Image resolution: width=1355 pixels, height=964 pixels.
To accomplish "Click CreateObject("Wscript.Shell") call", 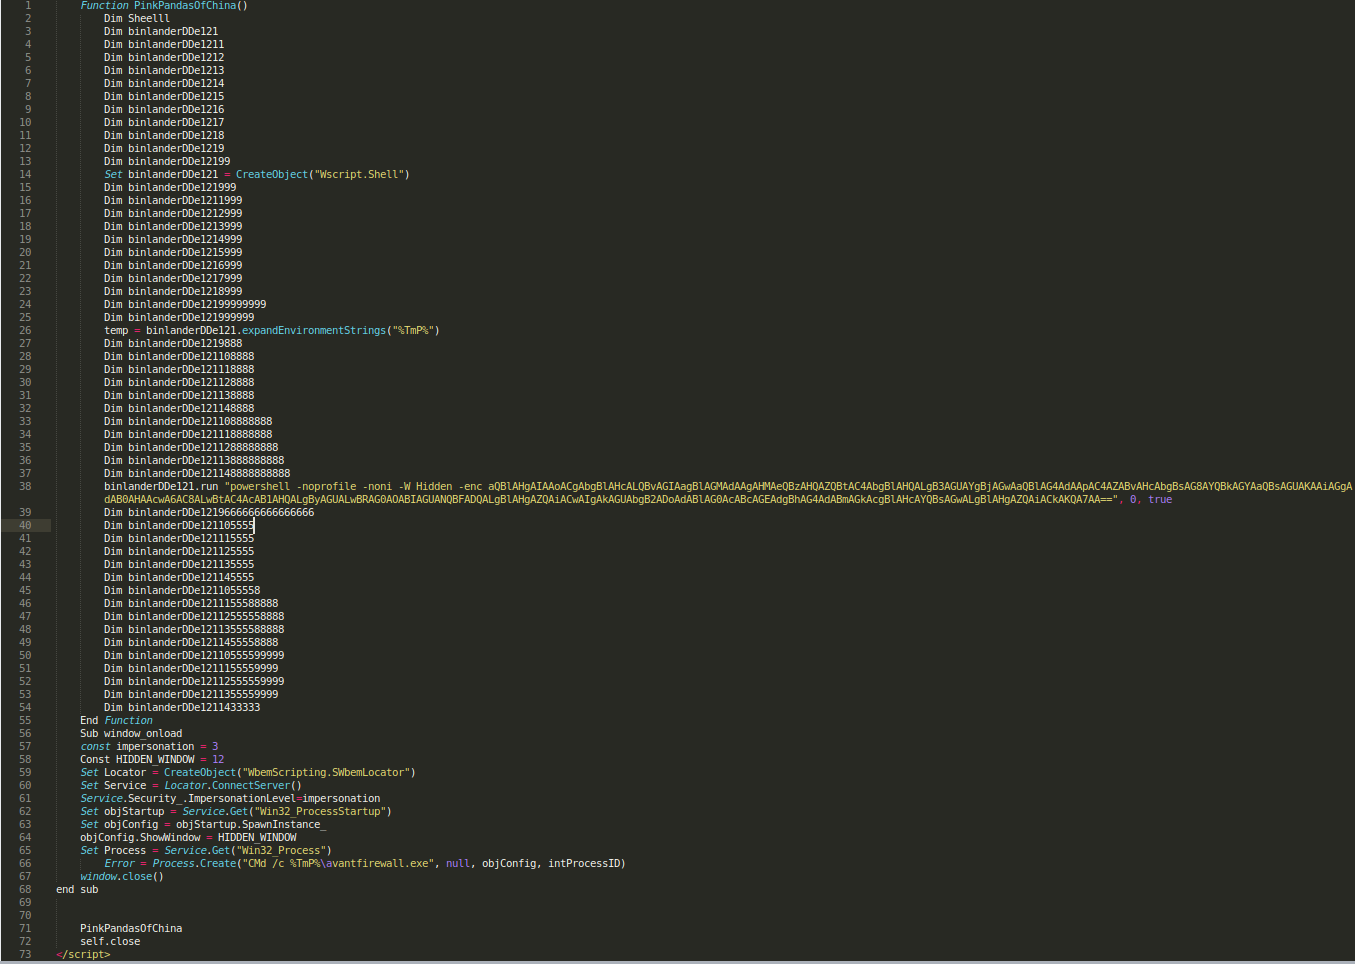I will 322,174.
